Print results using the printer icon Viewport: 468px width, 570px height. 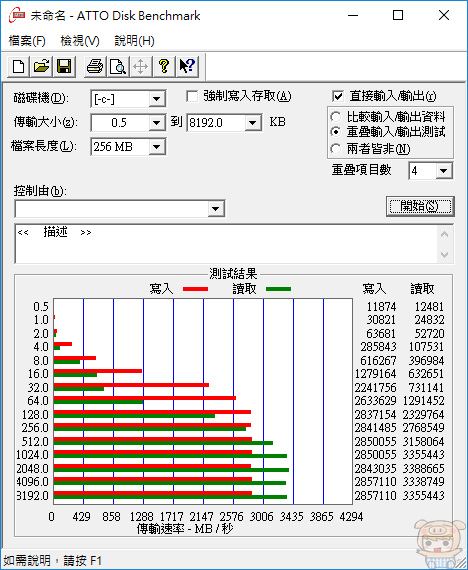pos(95,67)
